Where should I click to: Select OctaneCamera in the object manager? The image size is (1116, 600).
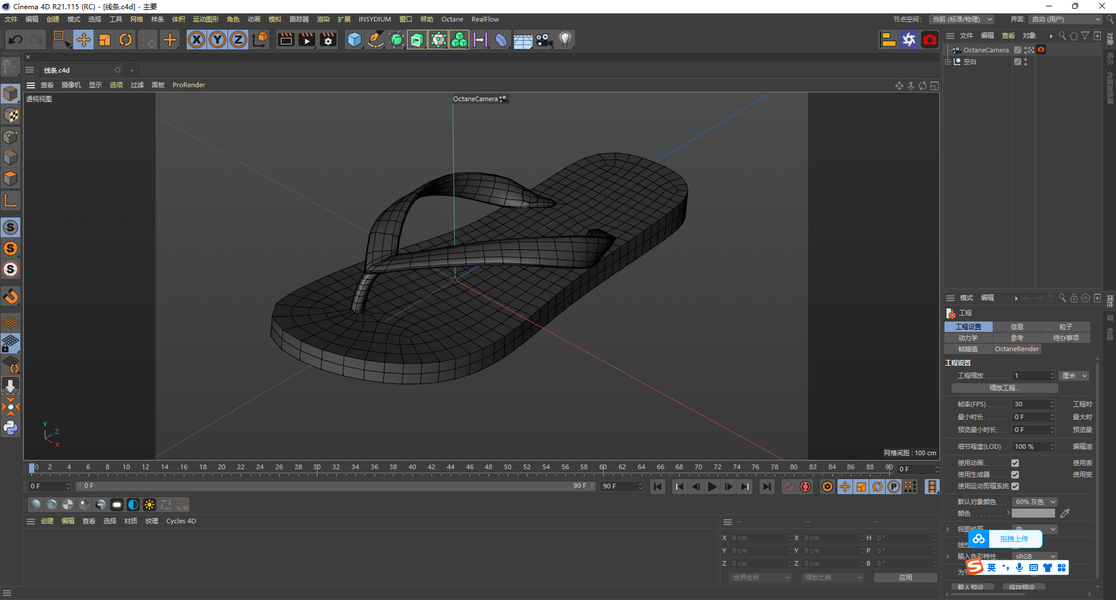pos(985,50)
